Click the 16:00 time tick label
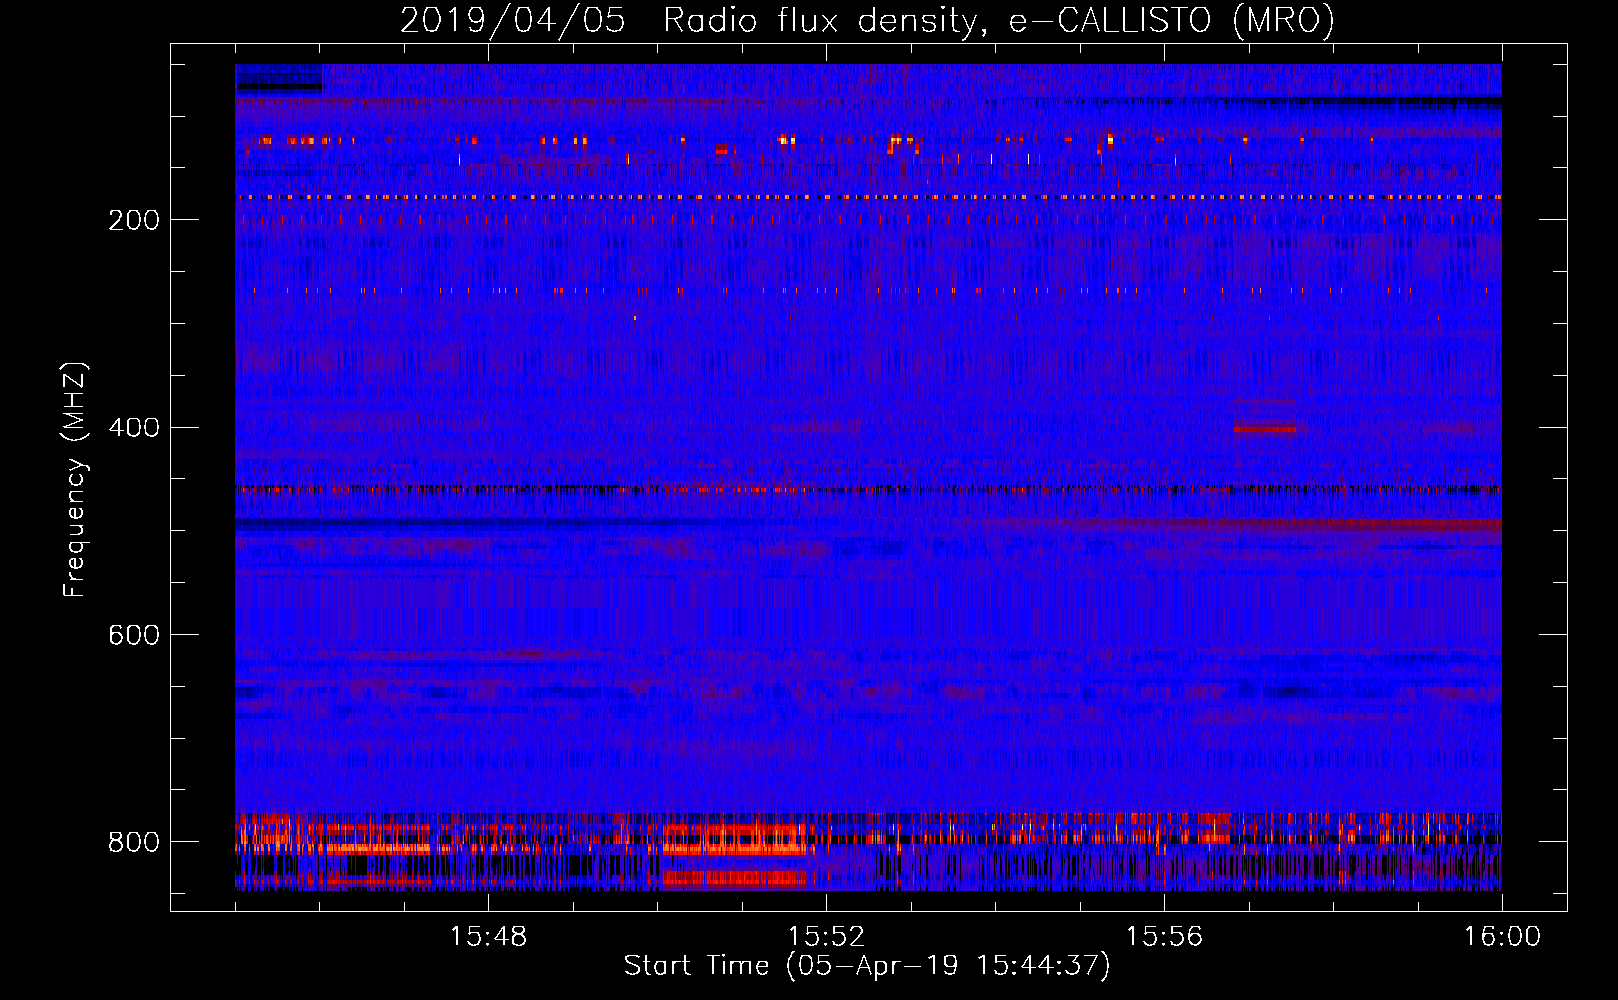This screenshot has height=1000, width=1618. [x=1502, y=937]
